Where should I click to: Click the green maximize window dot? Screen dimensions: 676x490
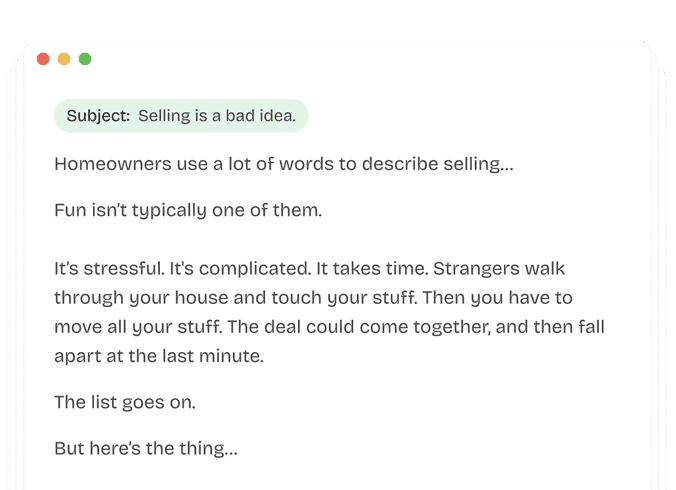tap(85, 59)
